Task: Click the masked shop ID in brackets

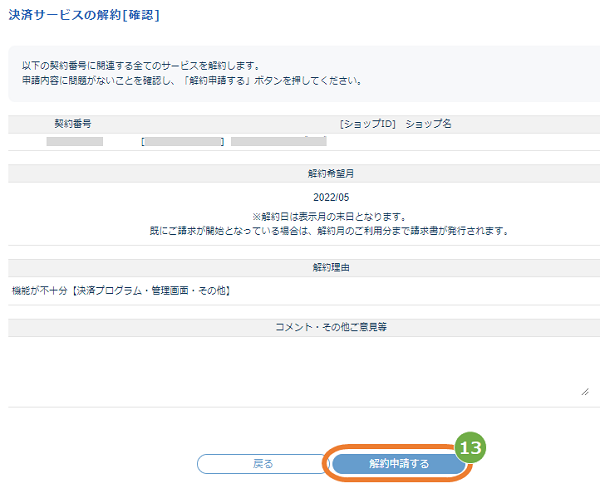Action: coord(183,141)
